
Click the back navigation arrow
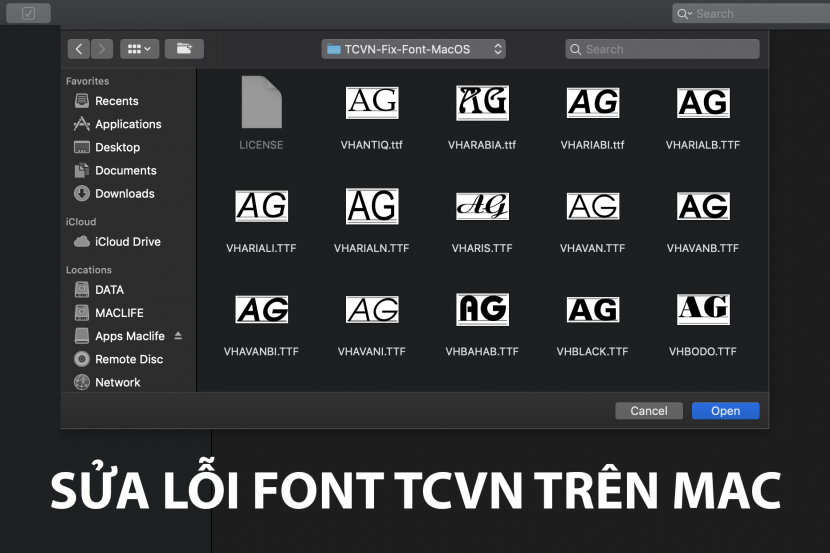coord(79,49)
